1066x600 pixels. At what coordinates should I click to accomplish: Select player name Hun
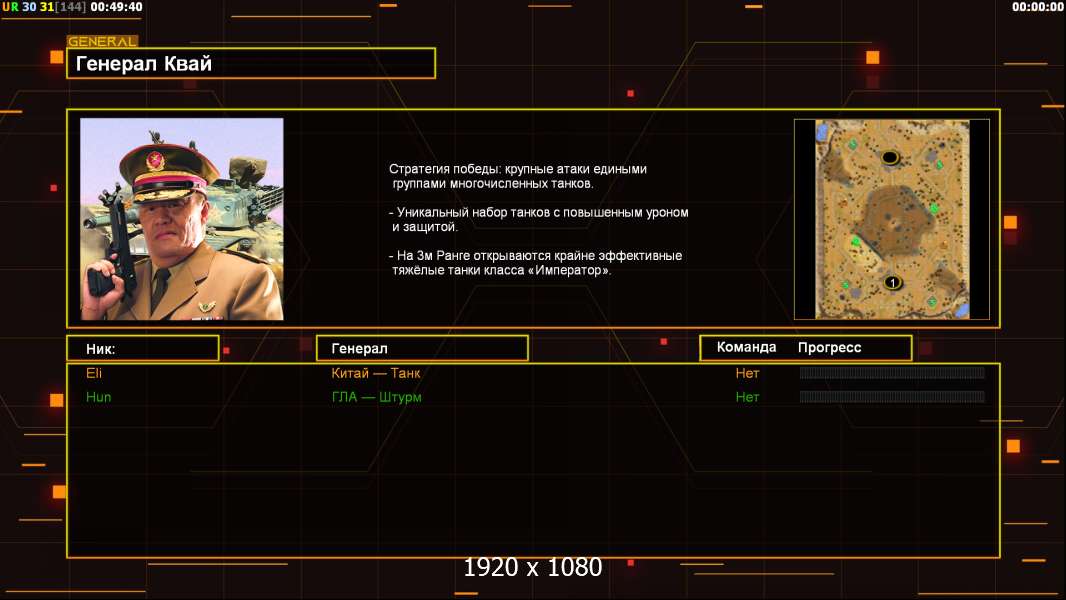[98, 397]
